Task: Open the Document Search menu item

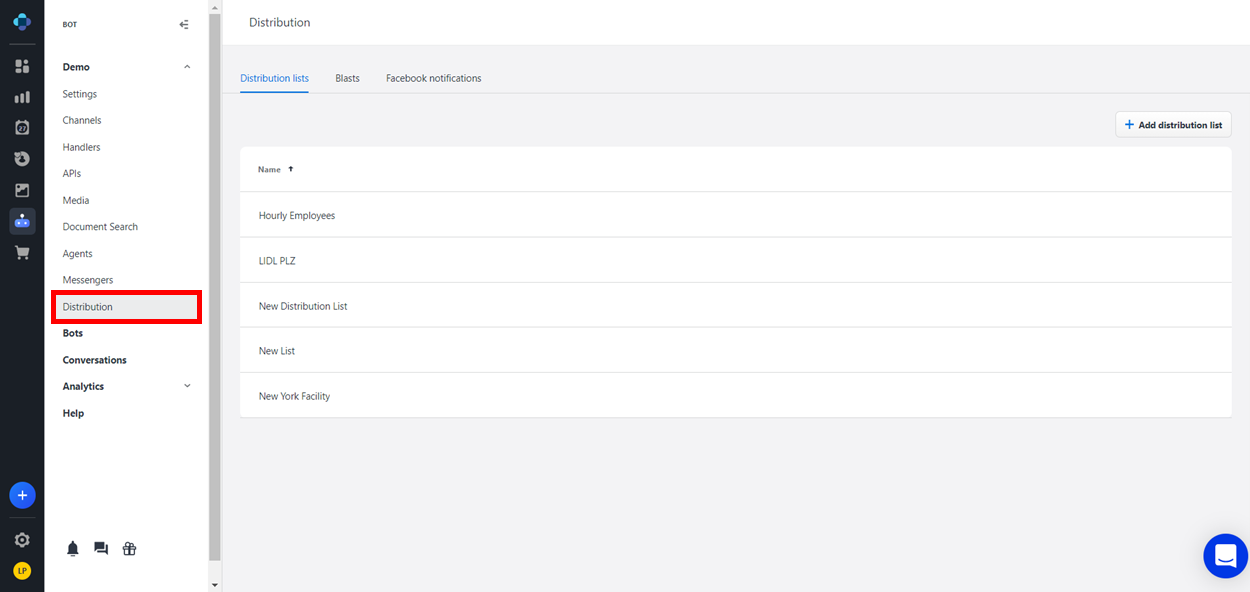Action: click(x=100, y=227)
